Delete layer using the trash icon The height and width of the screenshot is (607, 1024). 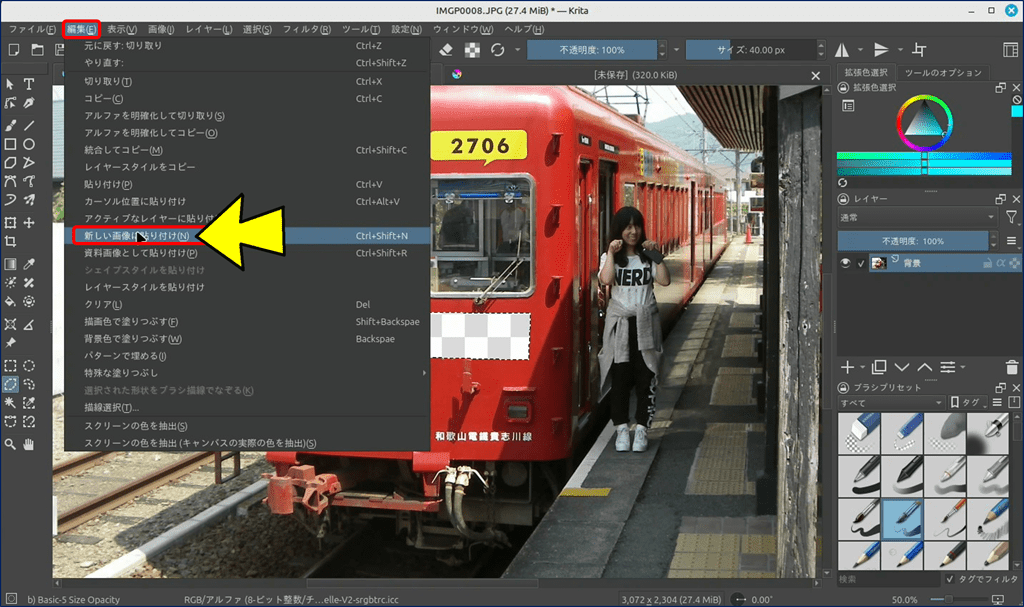(x=1012, y=368)
